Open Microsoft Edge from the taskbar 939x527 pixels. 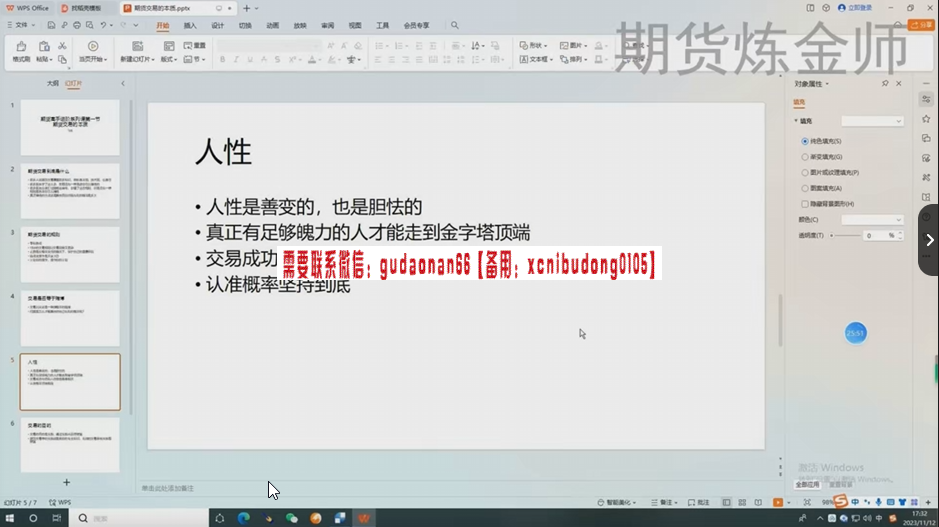coord(243,518)
